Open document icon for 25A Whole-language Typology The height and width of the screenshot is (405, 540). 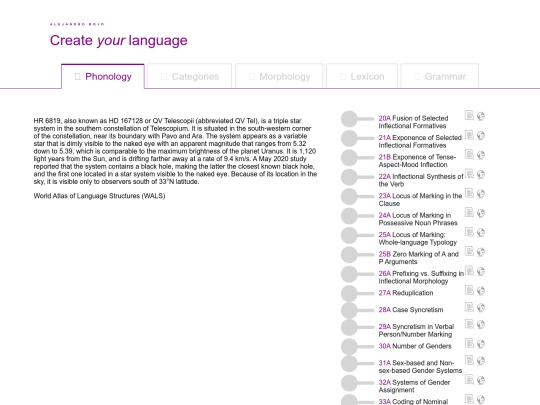(x=469, y=232)
